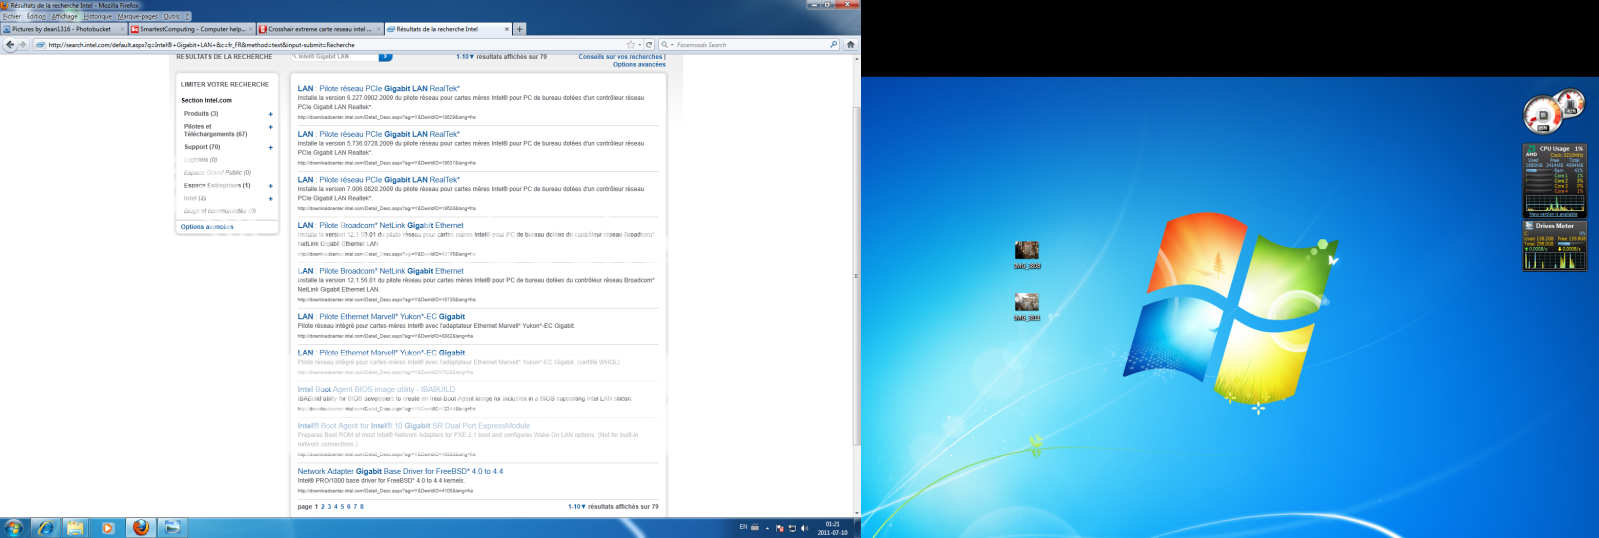1599x538 pixels.
Task: Expand the Produits (3) filter
Action: pyautogui.click(x=270, y=114)
